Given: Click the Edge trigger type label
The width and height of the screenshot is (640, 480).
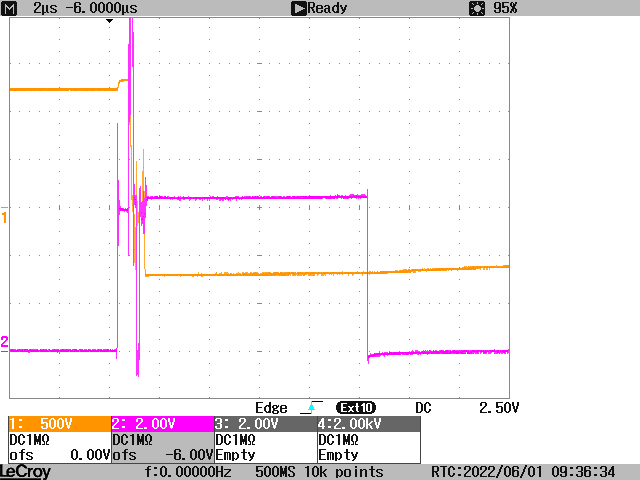Looking at the screenshot, I should [x=271, y=408].
